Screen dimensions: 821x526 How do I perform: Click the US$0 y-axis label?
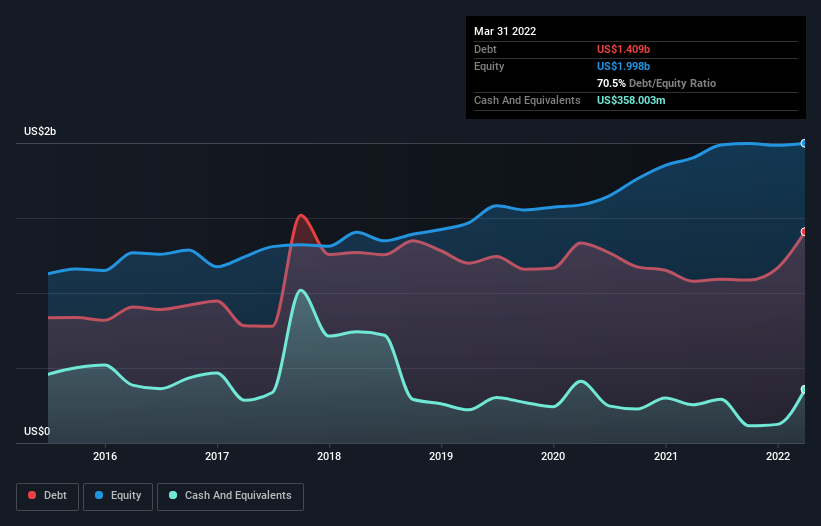tap(37, 431)
